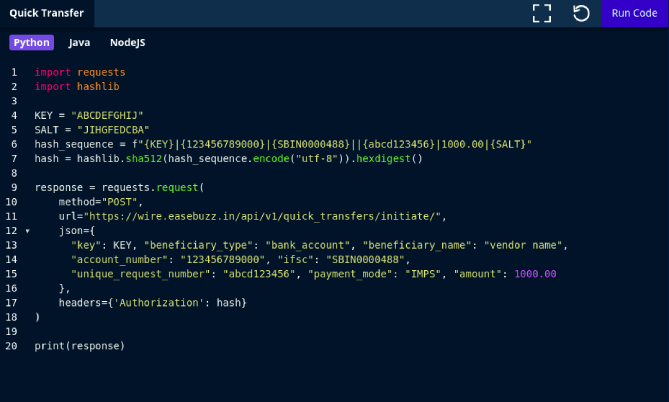Switch to the NodeJS code tab
The width and height of the screenshot is (669, 402).
pos(129,43)
